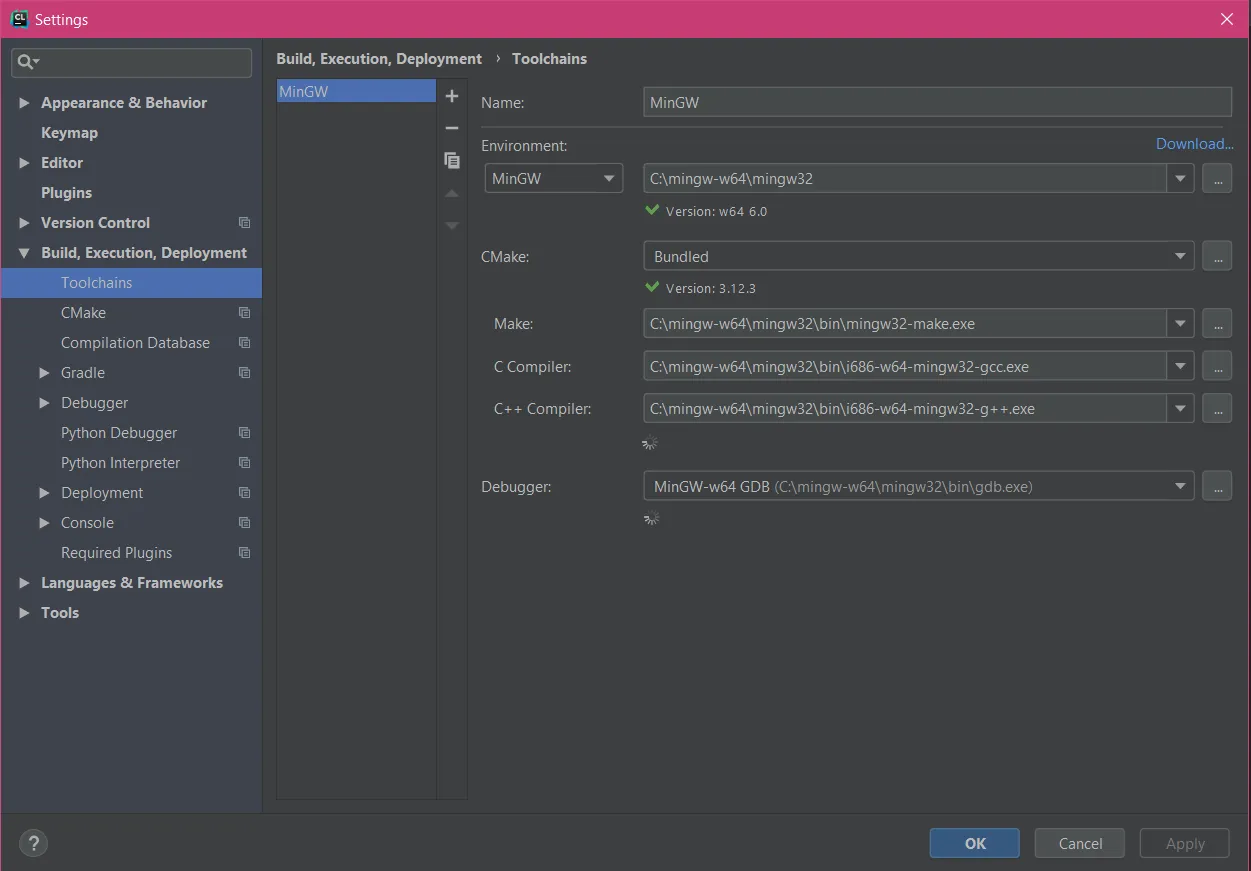Click project-level icon next to Python Debugger

pyautogui.click(x=245, y=433)
